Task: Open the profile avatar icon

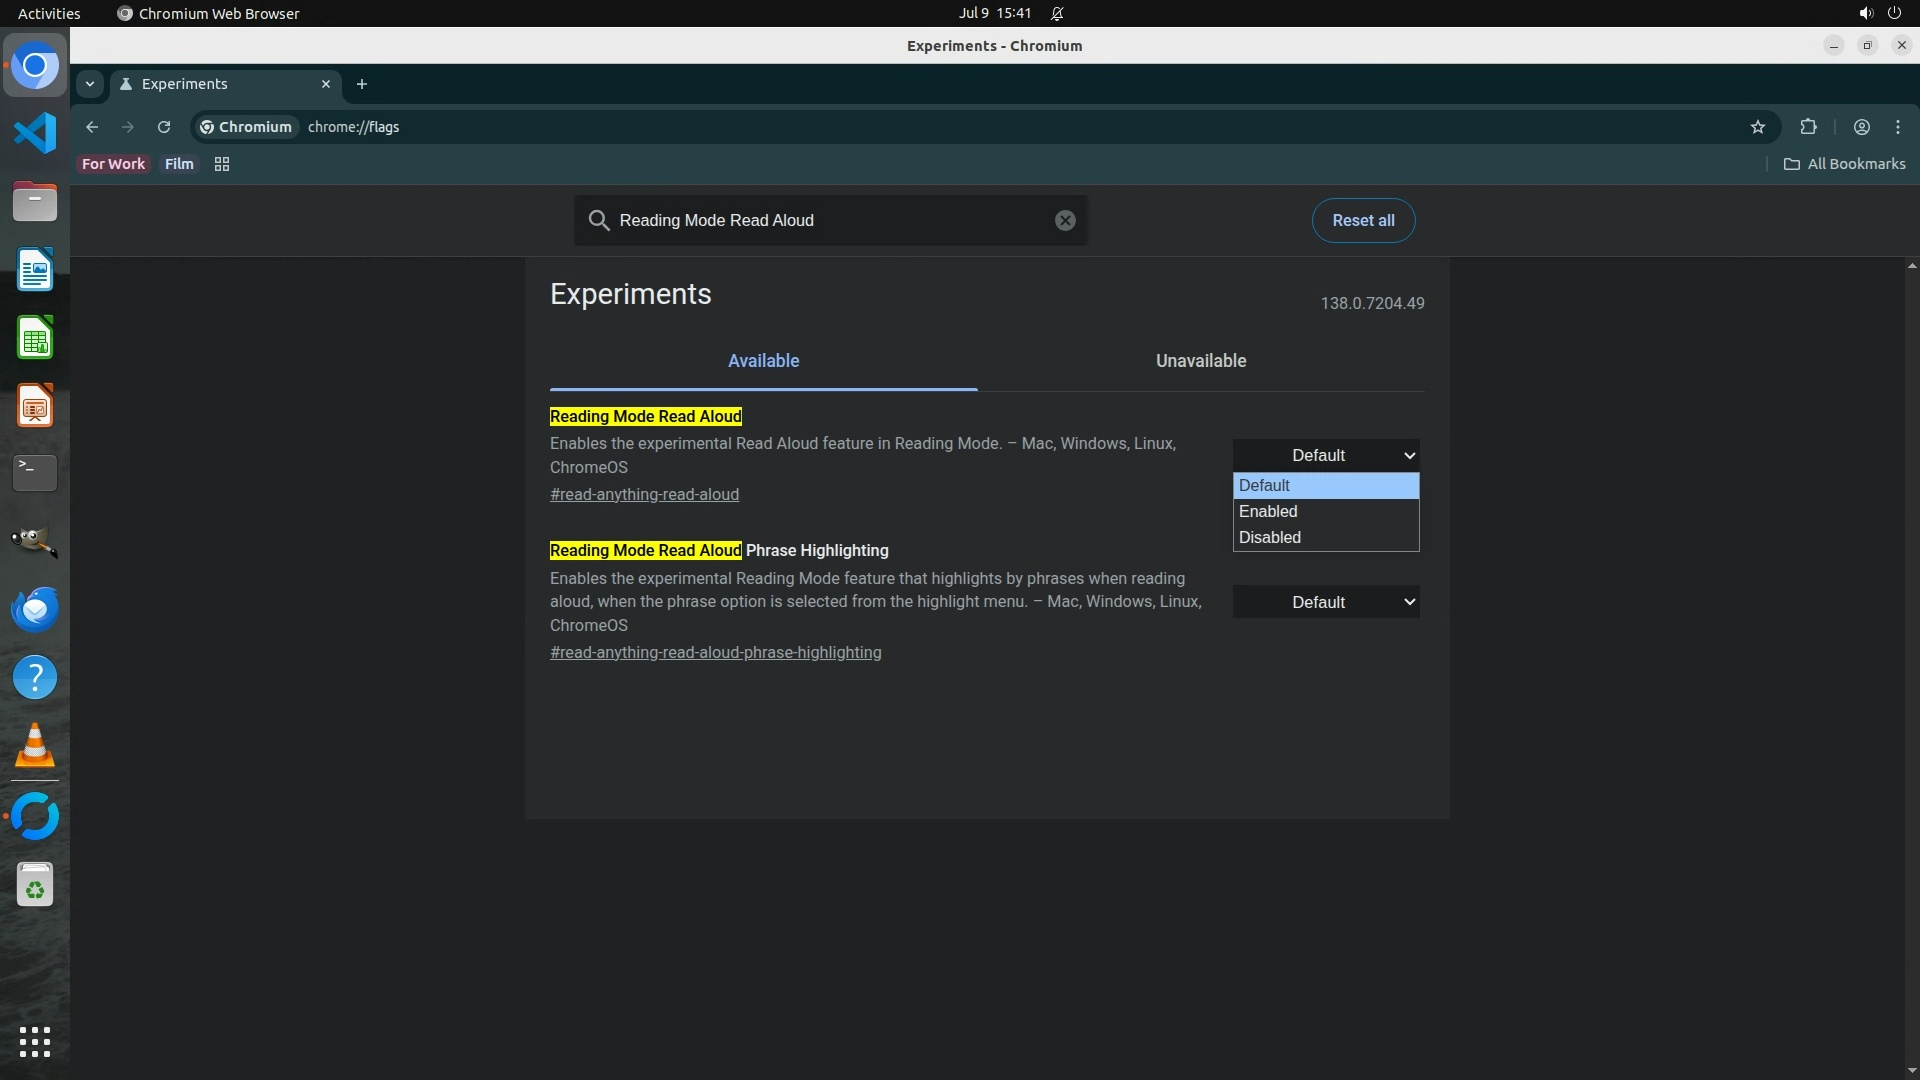Action: [1861, 127]
